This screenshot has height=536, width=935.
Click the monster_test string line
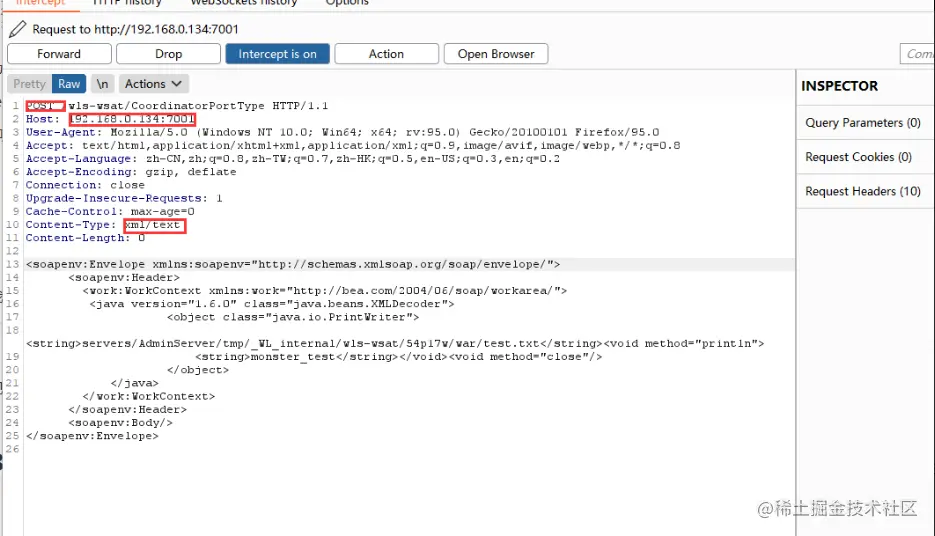click(398, 357)
